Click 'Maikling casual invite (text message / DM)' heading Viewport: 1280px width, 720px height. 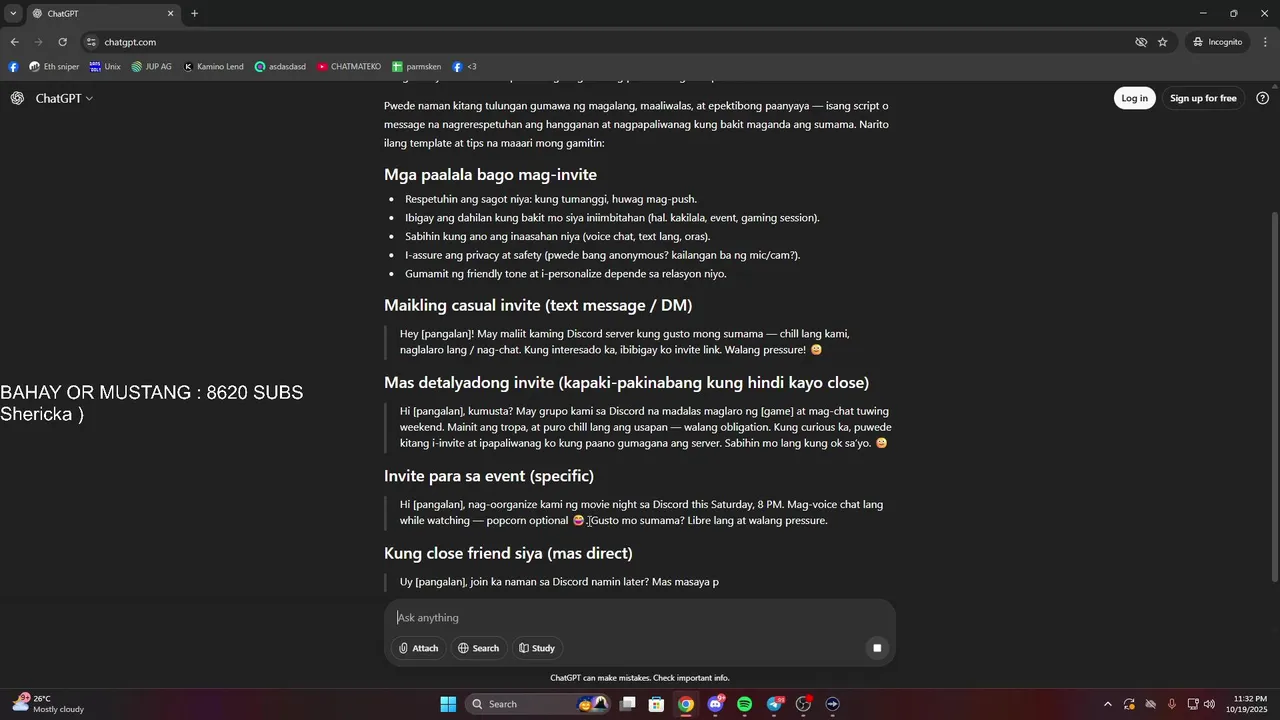point(538,305)
